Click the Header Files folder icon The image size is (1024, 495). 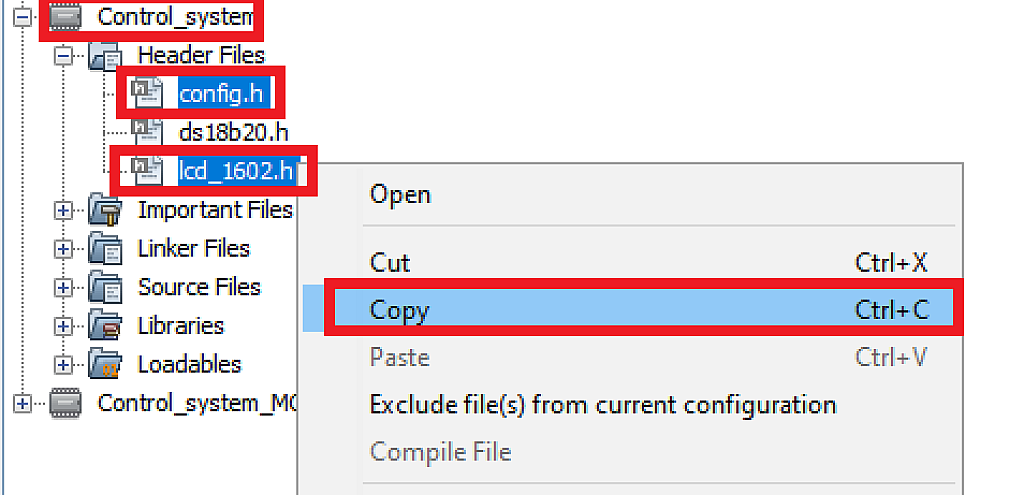(x=105, y=56)
